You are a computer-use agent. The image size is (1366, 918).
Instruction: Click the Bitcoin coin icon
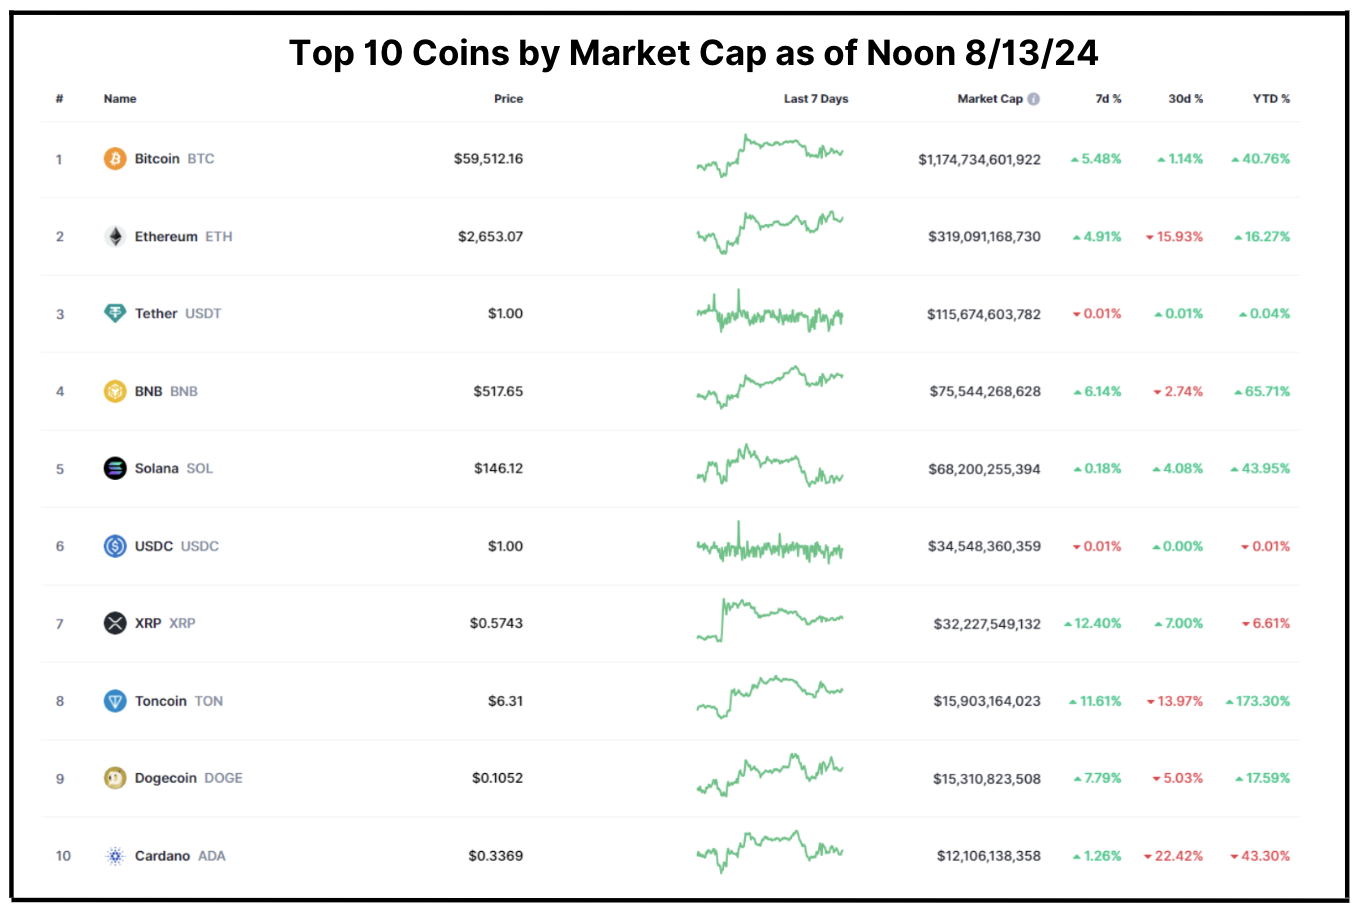(x=114, y=158)
